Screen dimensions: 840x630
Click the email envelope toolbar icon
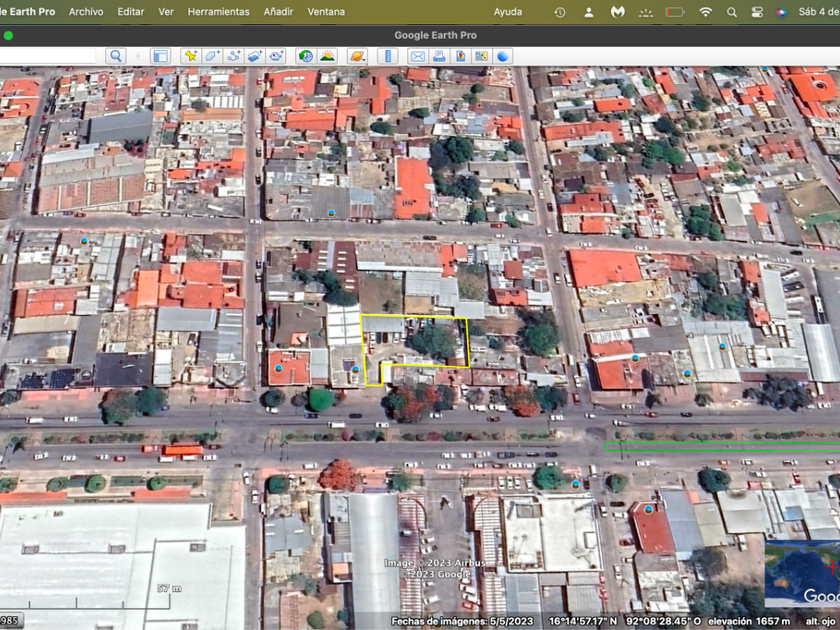tap(418, 56)
